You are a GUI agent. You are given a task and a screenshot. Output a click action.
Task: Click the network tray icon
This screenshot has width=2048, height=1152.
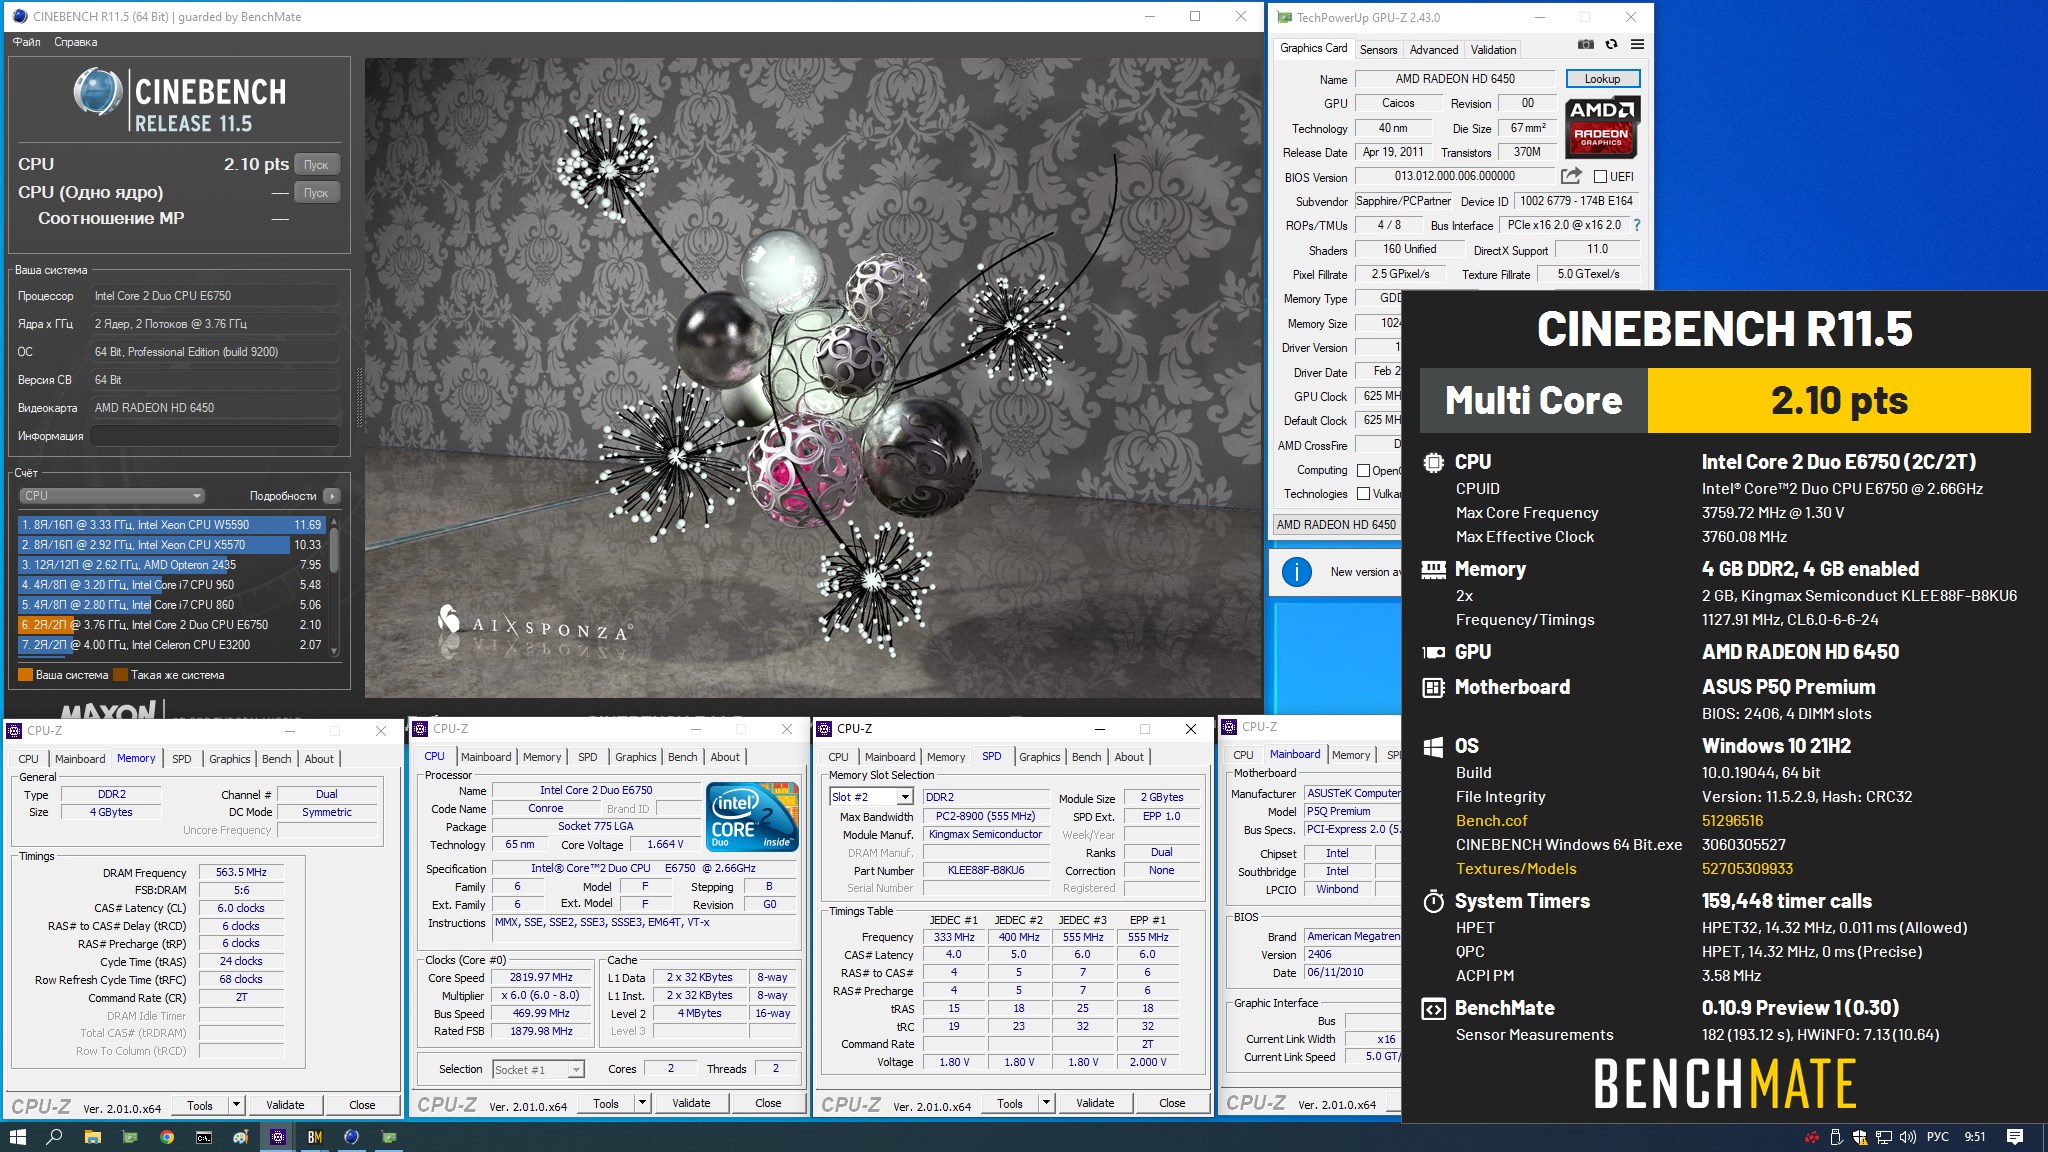click(x=1883, y=1137)
